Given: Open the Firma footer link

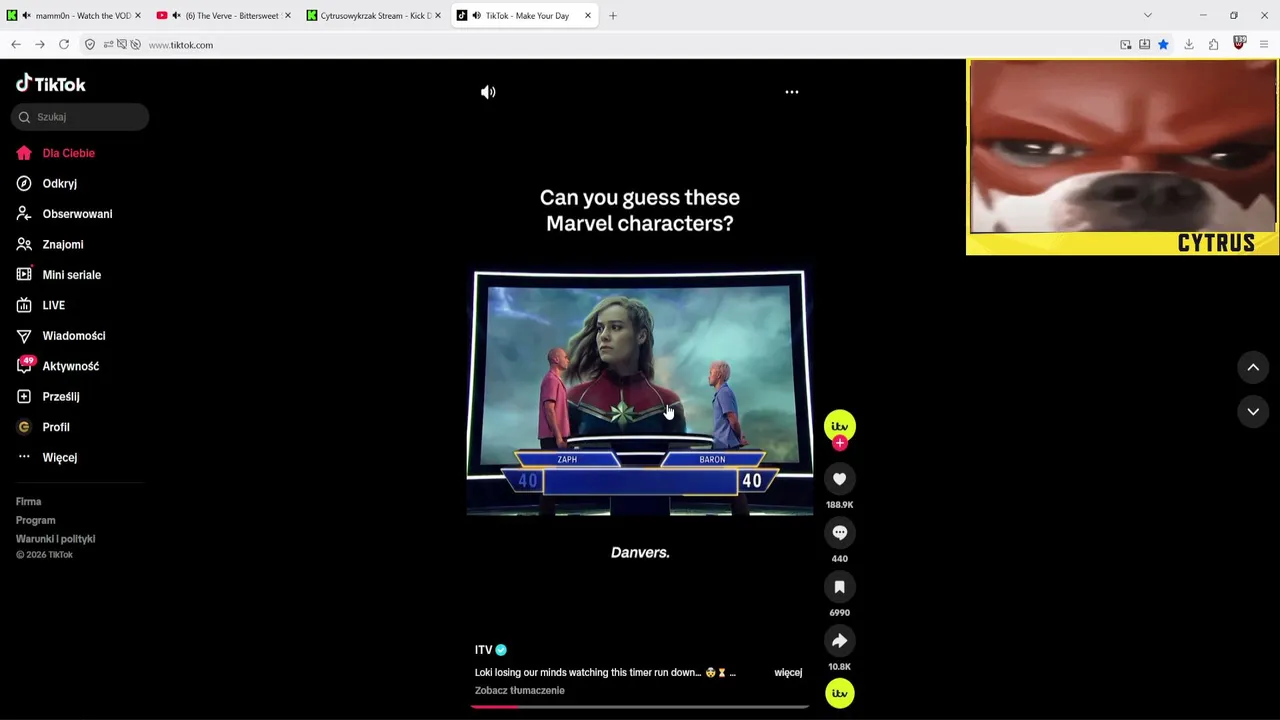Looking at the screenshot, I should point(28,502).
